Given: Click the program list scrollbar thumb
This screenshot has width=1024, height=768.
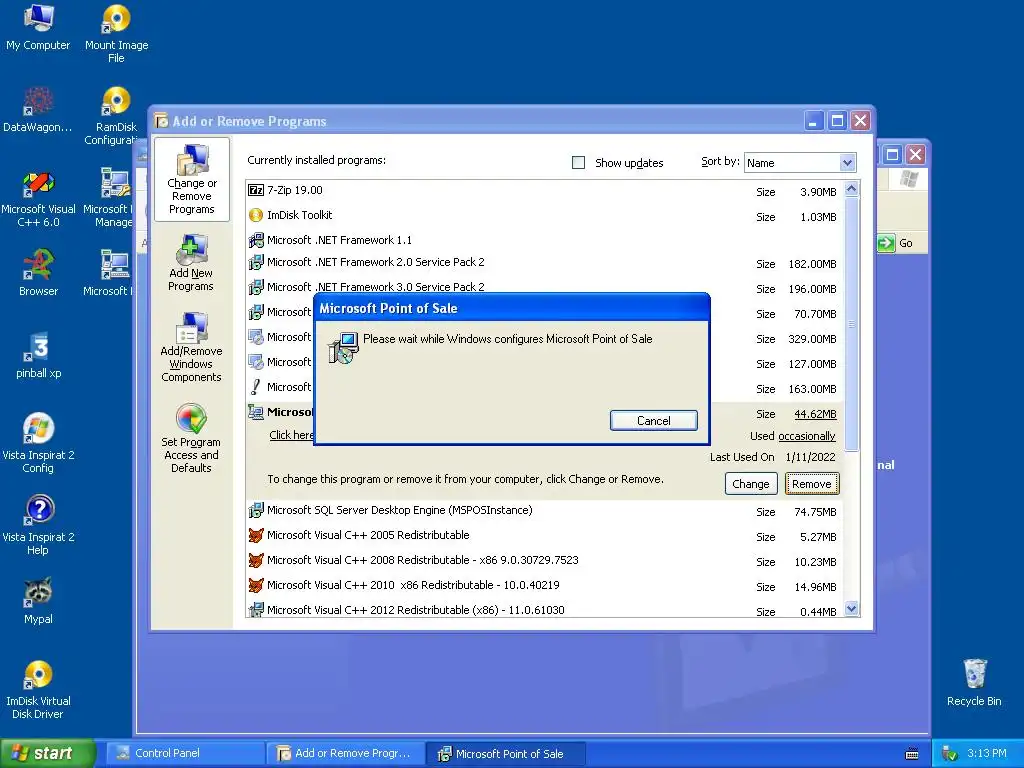Looking at the screenshot, I should [851, 324].
